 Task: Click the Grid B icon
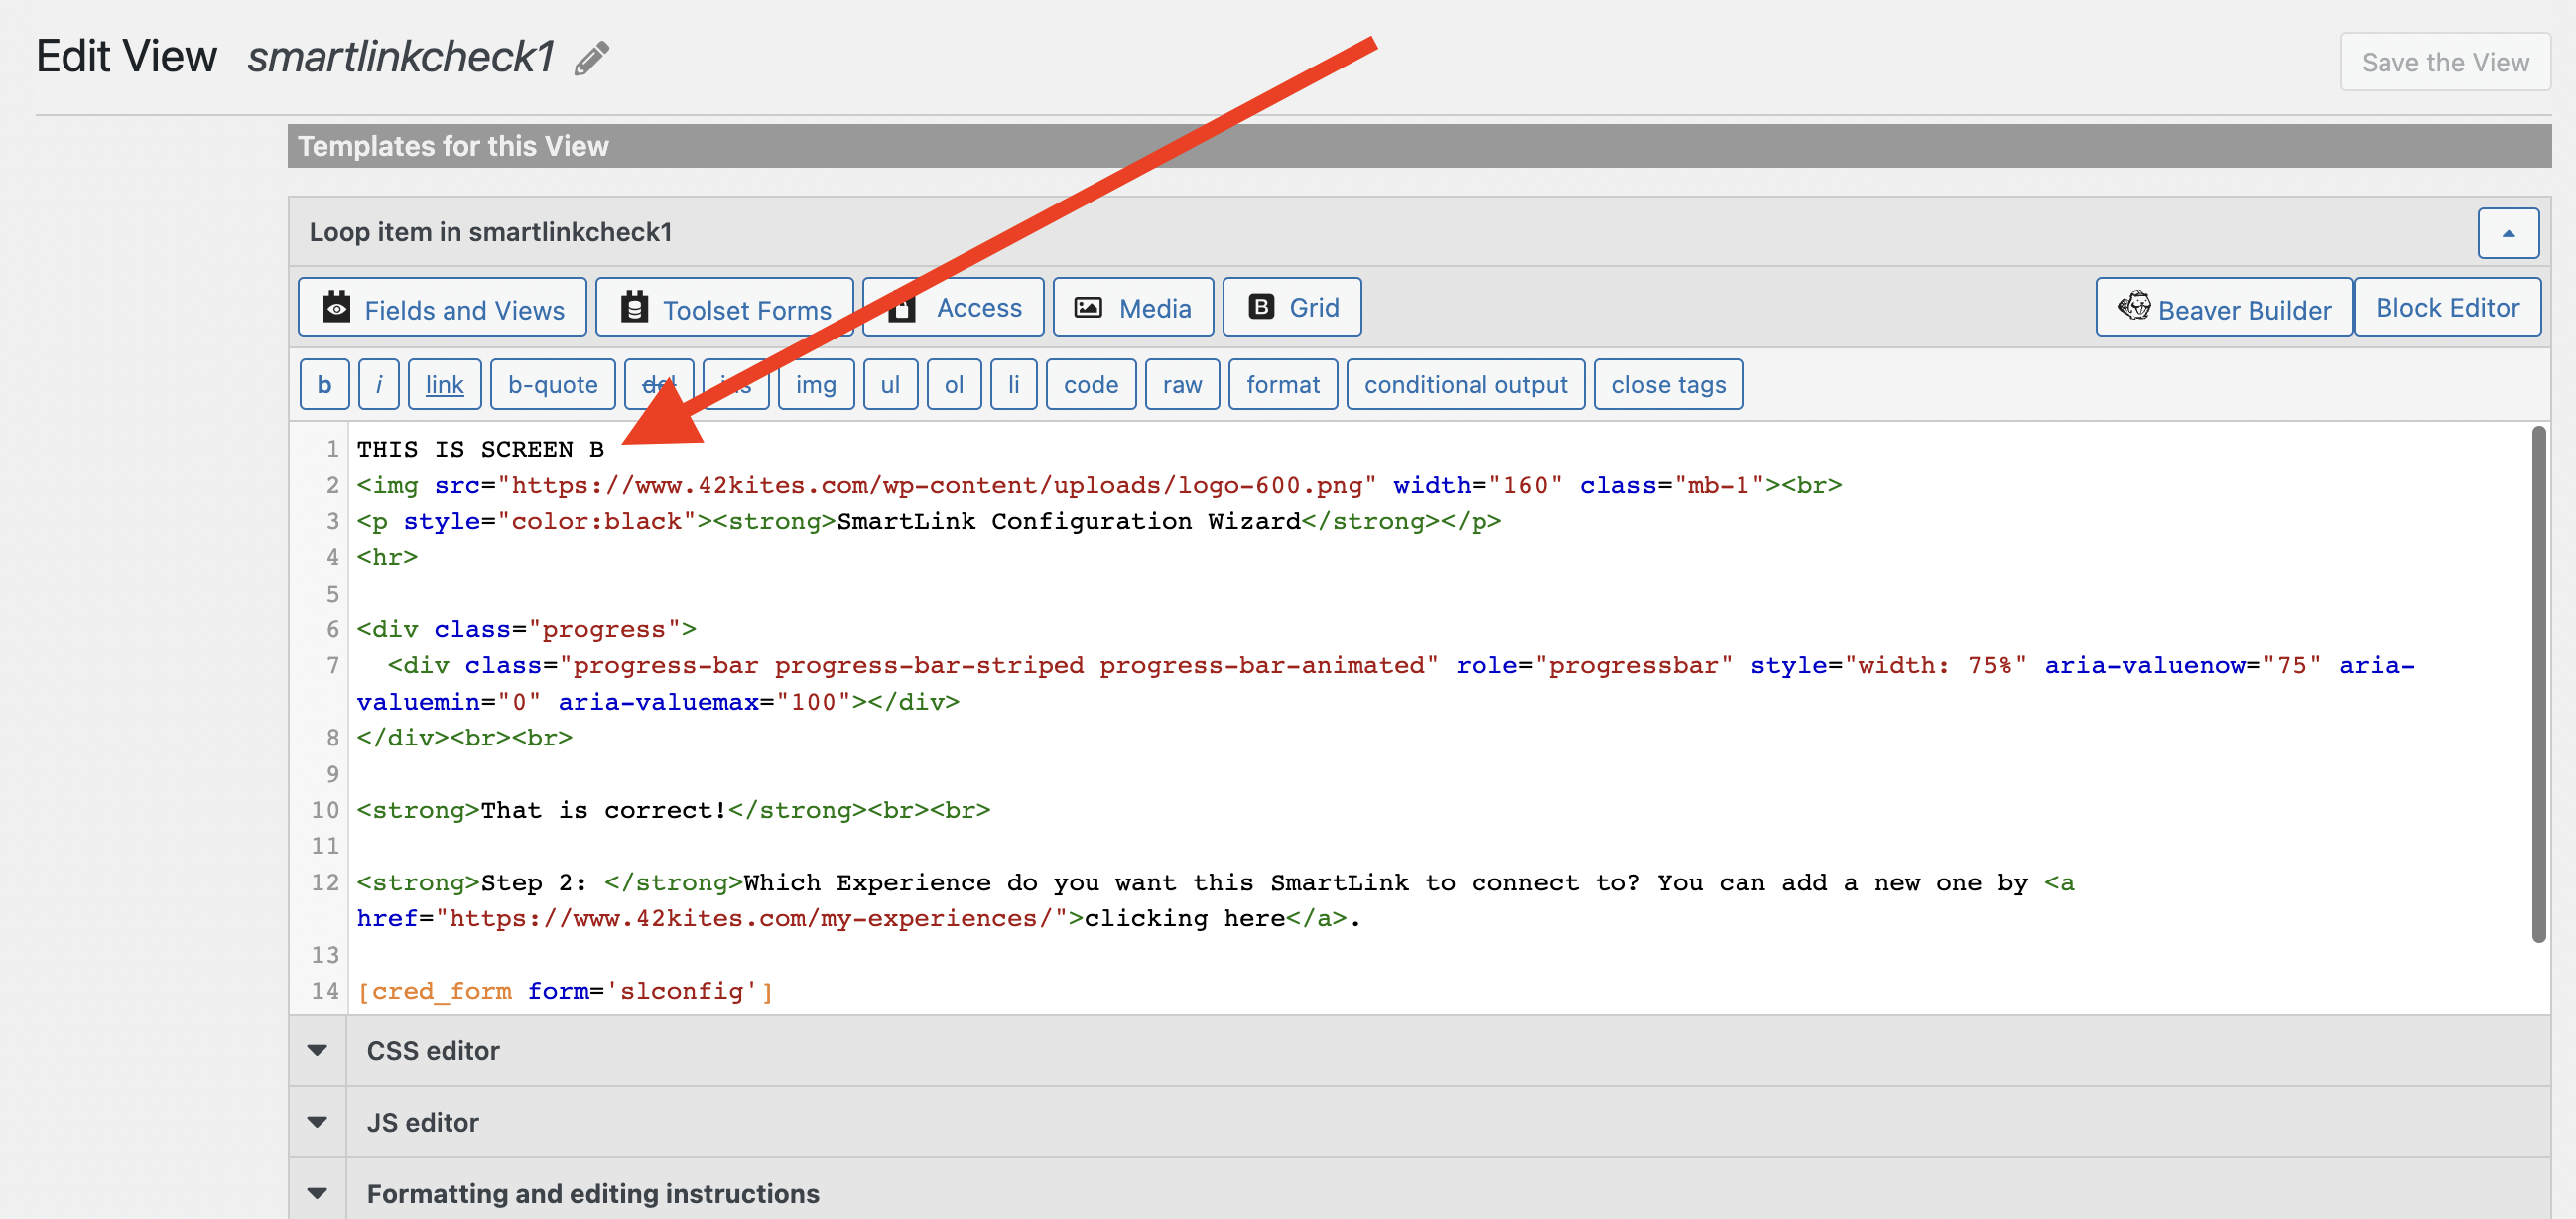pyautogui.click(x=1262, y=307)
